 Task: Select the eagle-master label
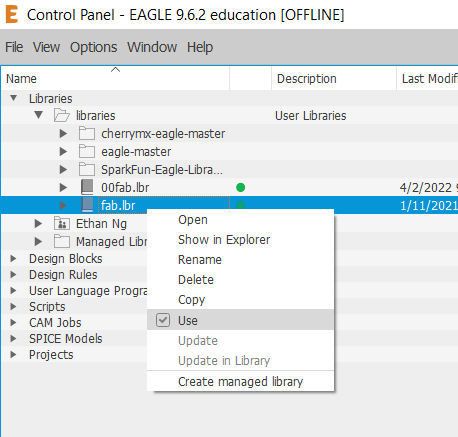pos(136,152)
